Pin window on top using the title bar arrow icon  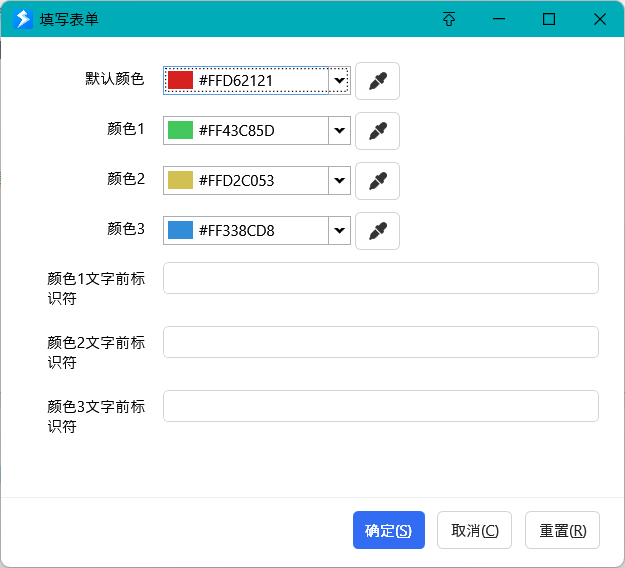tap(449, 19)
